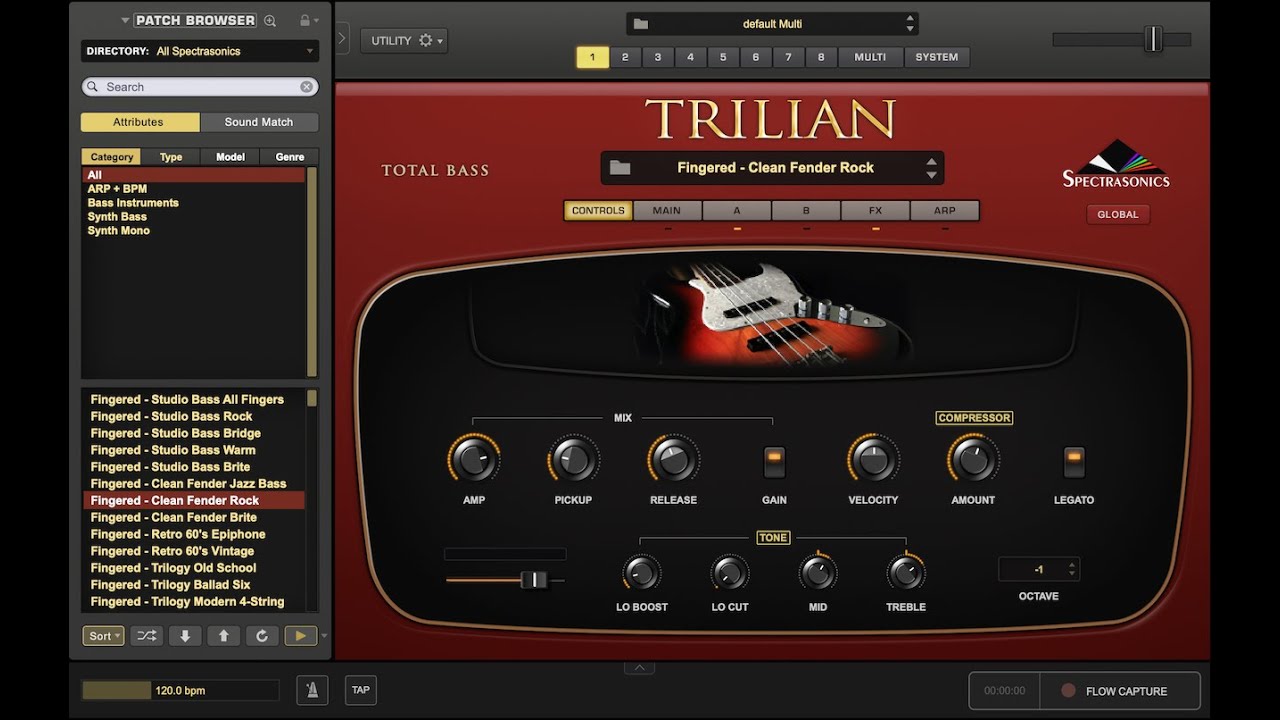Toggle the TONE section on/off label

pyautogui.click(x=773, y=538)
